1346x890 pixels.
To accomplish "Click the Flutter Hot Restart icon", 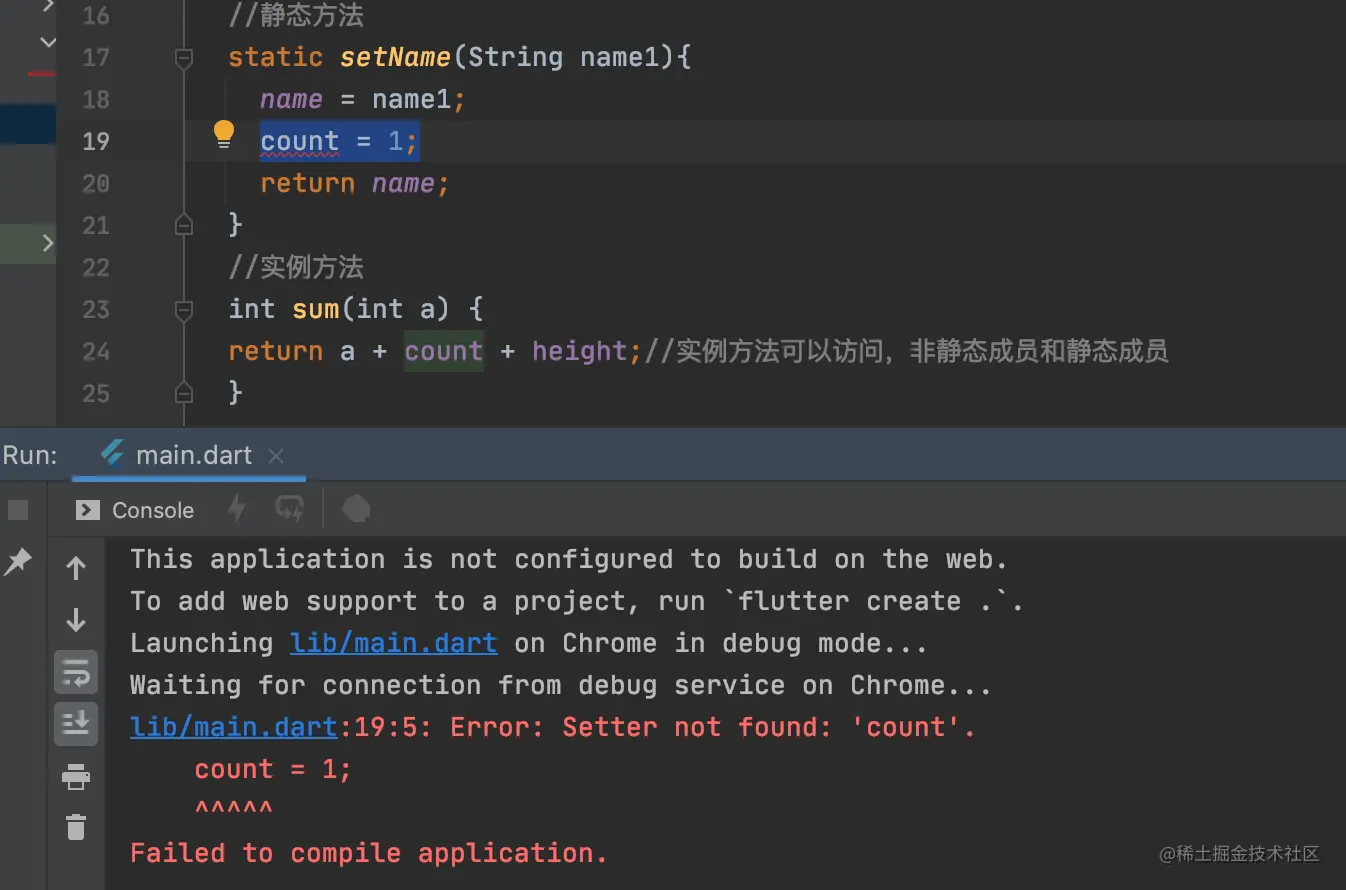I will (290, 509).
